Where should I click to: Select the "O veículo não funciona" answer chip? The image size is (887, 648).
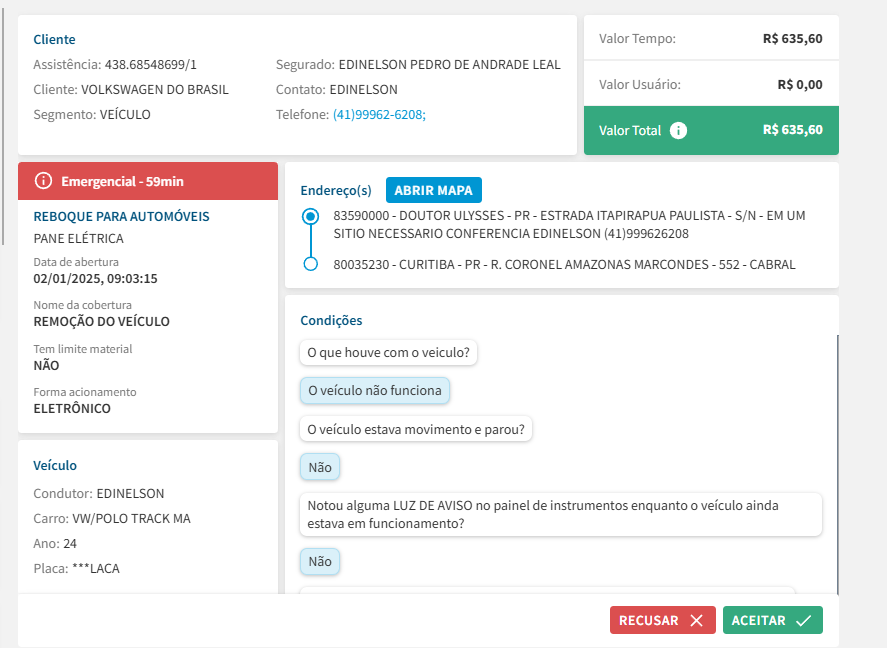(x=374, y=391)
